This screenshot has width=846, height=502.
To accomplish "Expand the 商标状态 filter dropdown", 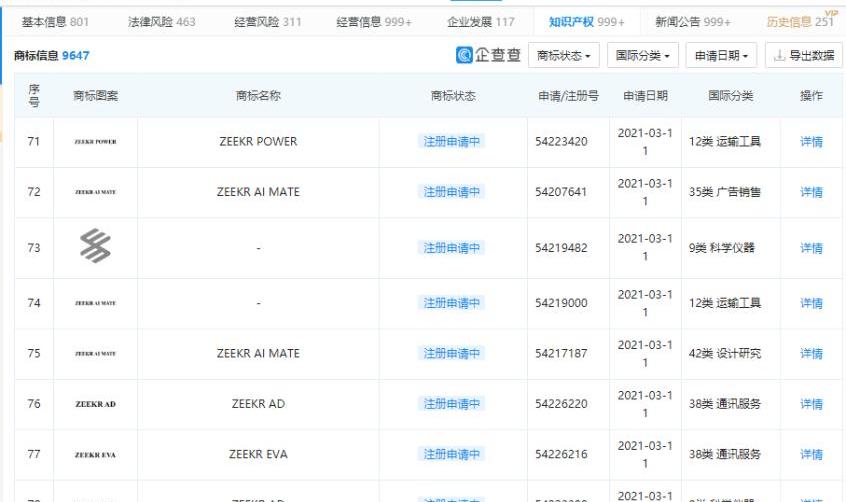I will (x=564, y=56).
